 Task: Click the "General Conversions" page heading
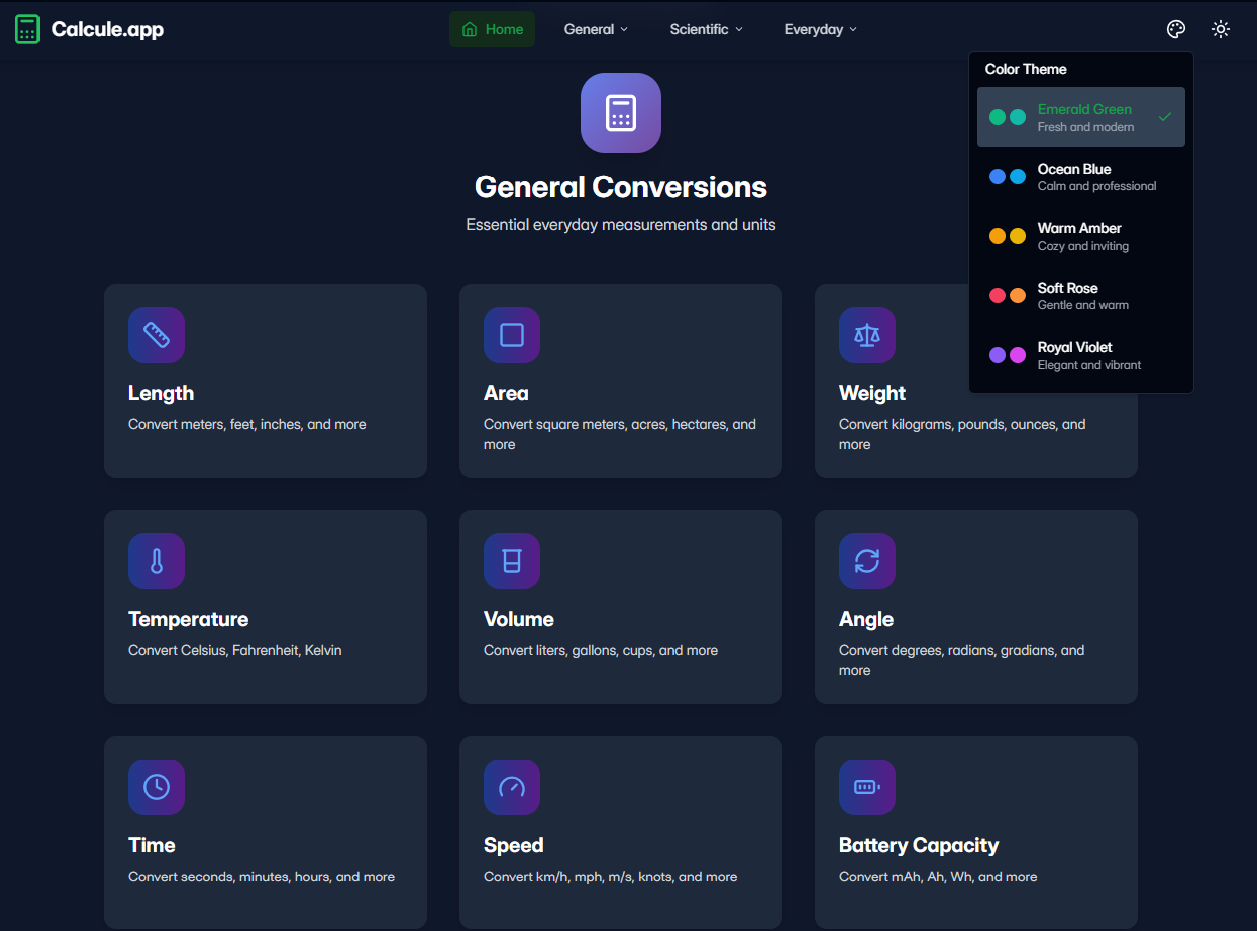(x=621, y=187)
